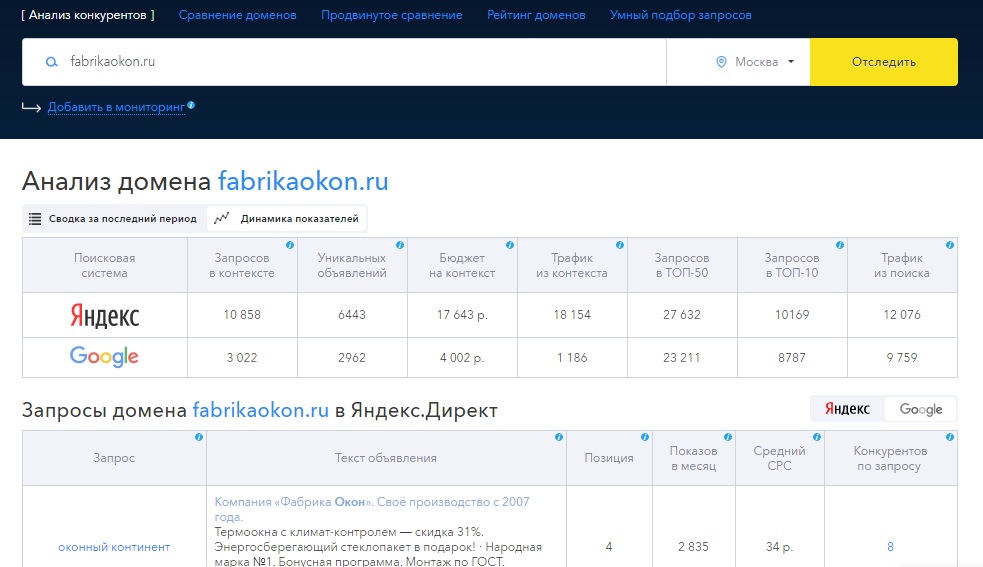
Task: Click info icon on Средний CPC column
Action: click(817, 437)
